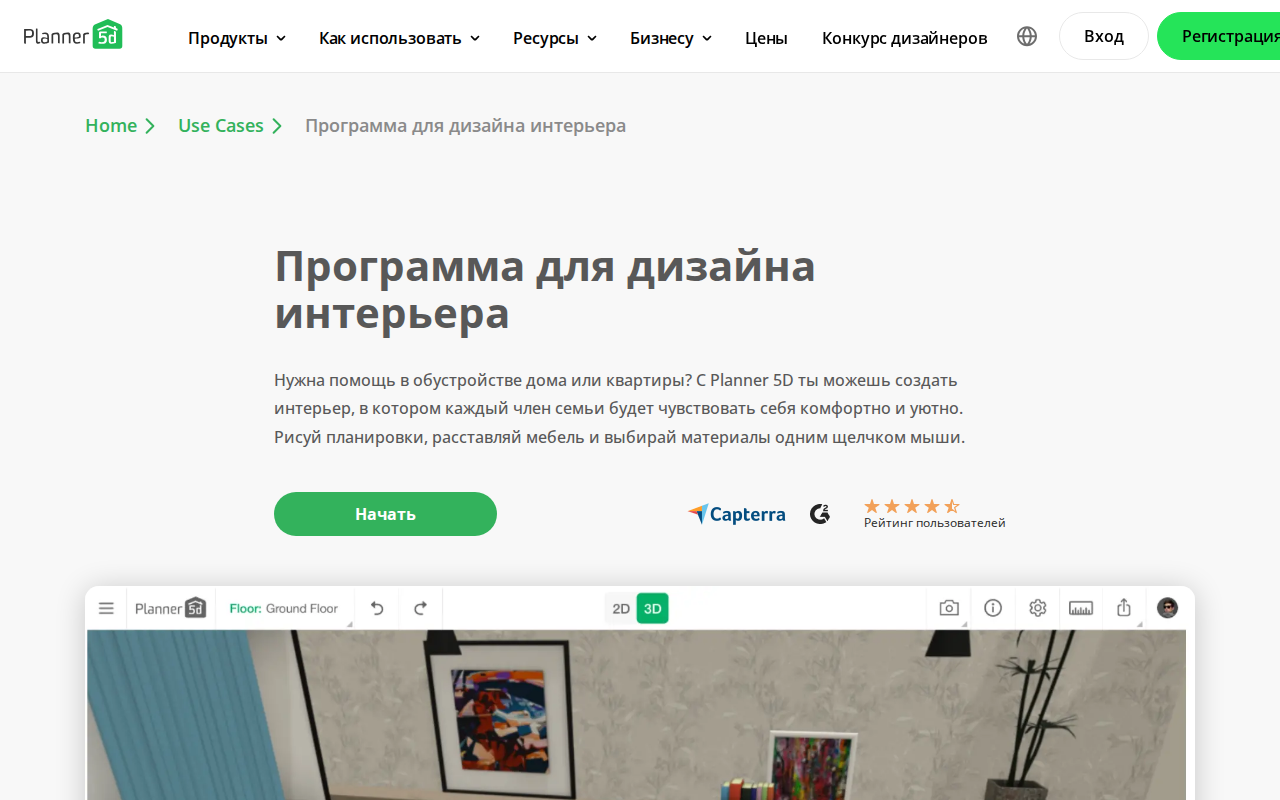Click the undo arrow in editor toolbar

coord(377,608)
